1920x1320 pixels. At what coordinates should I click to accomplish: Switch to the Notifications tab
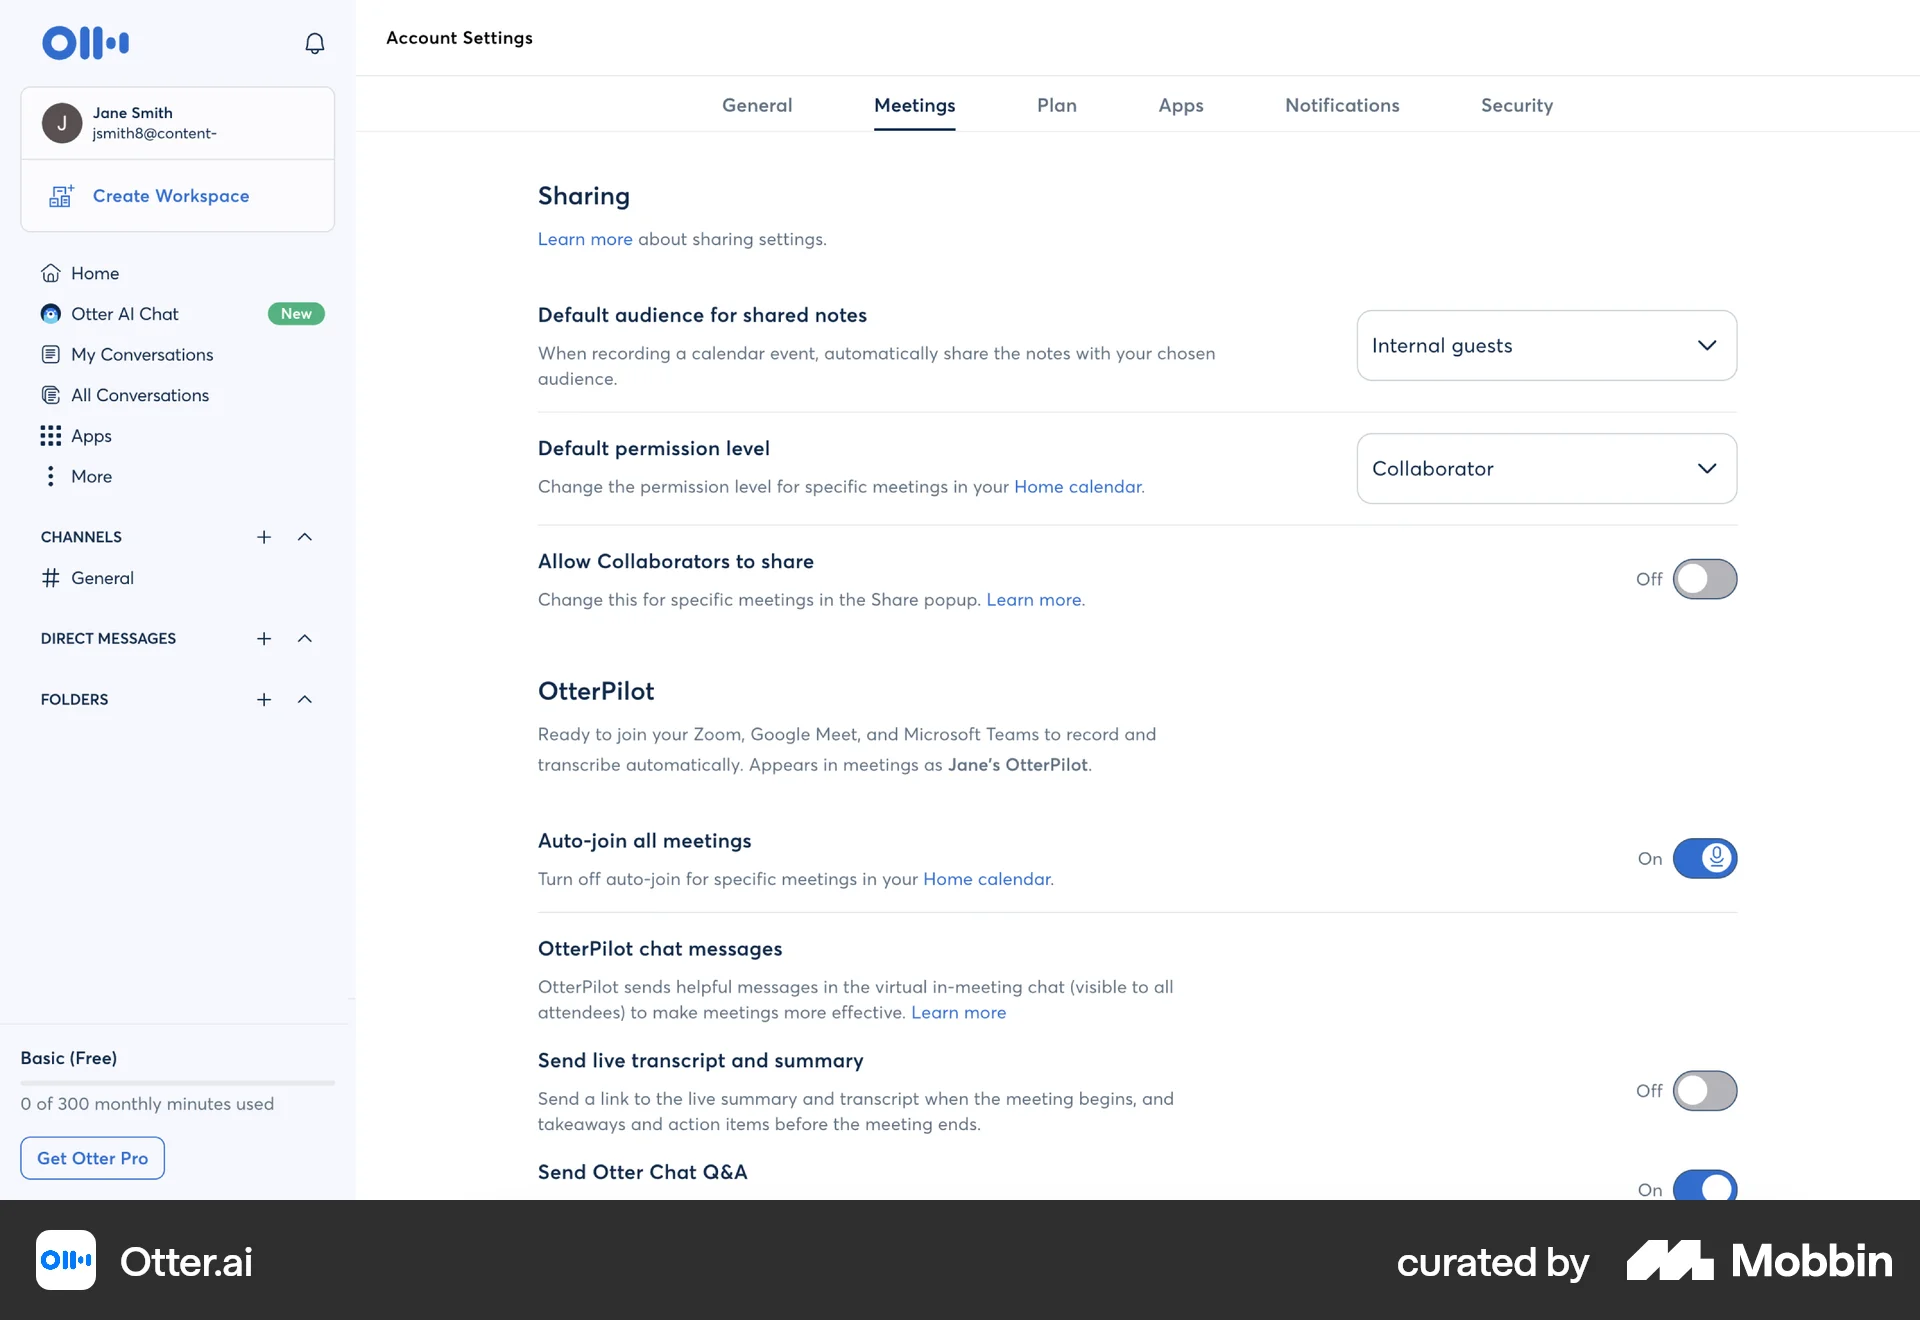tap(1341, 105)
